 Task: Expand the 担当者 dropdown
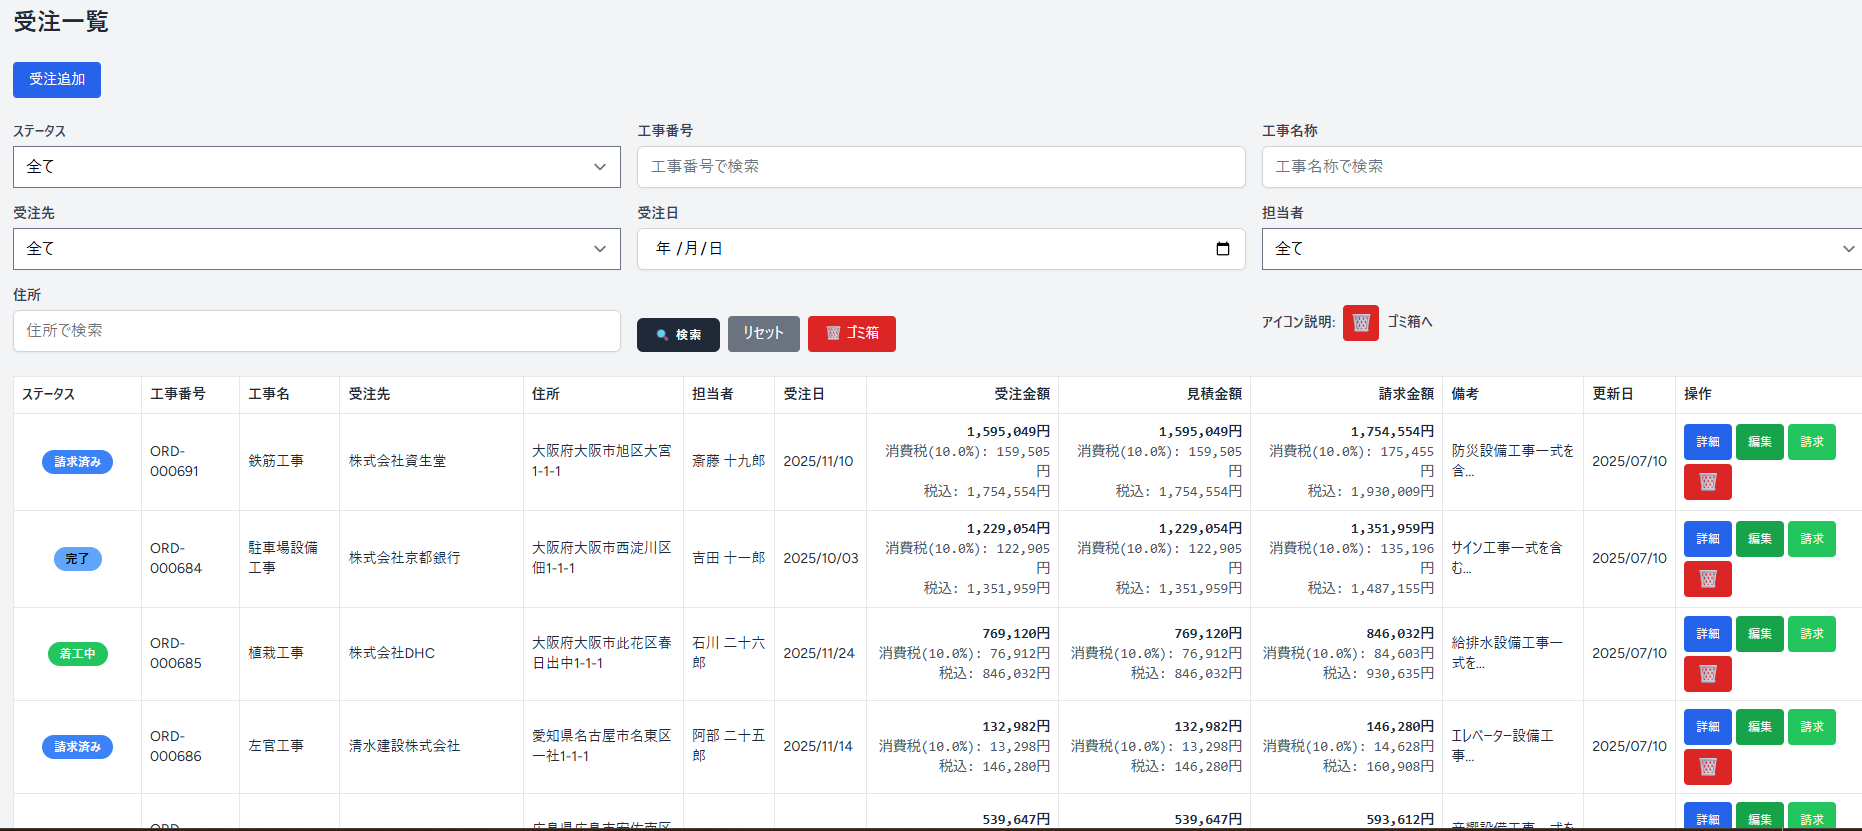[1560, 249]
